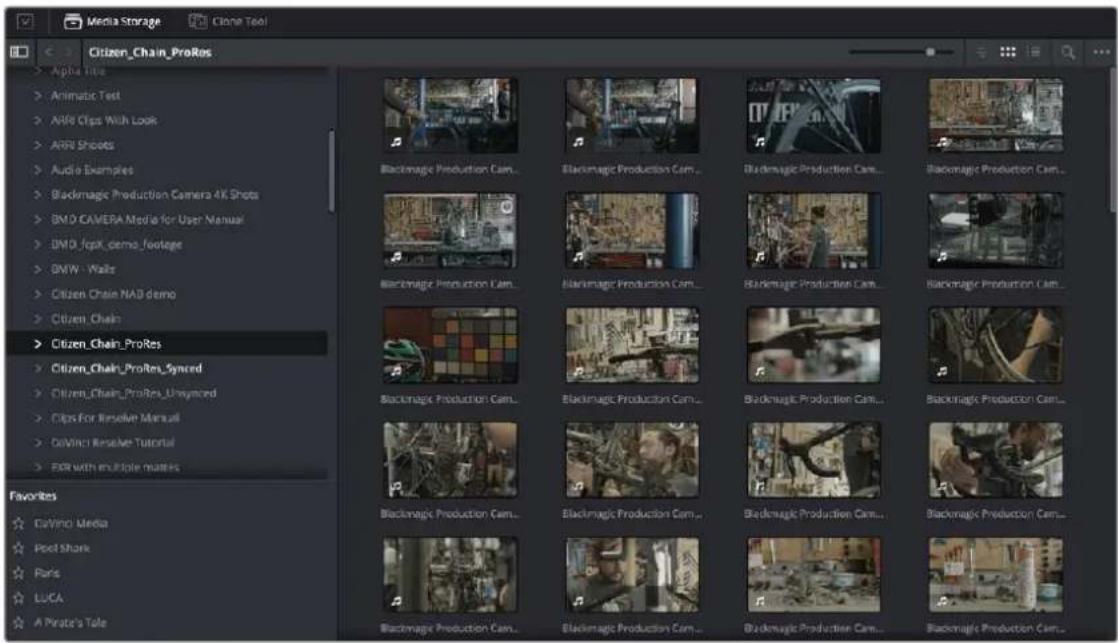
Task: Open the Clone Tool tab
Action: pos(228,21)
